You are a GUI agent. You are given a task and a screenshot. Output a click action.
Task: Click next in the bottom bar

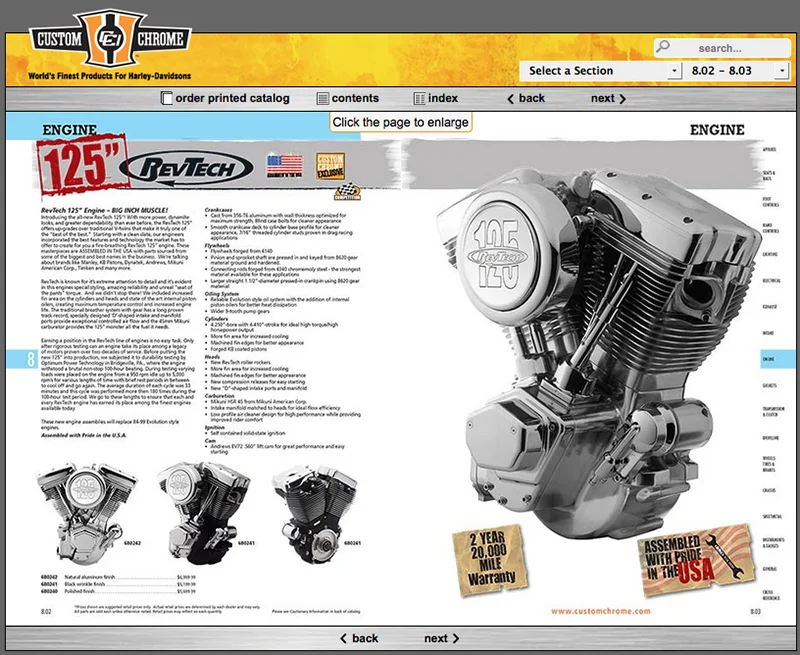click(441, 638)
